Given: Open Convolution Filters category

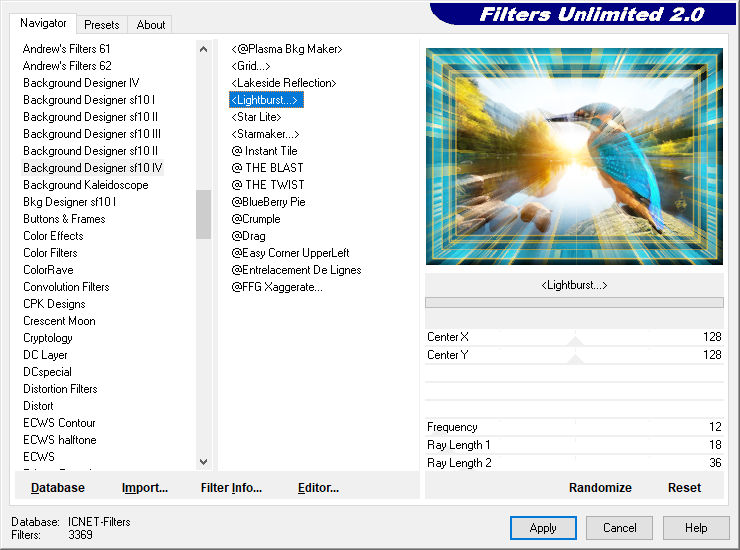Looking at the screenshot, I should (x=66, y=287).
